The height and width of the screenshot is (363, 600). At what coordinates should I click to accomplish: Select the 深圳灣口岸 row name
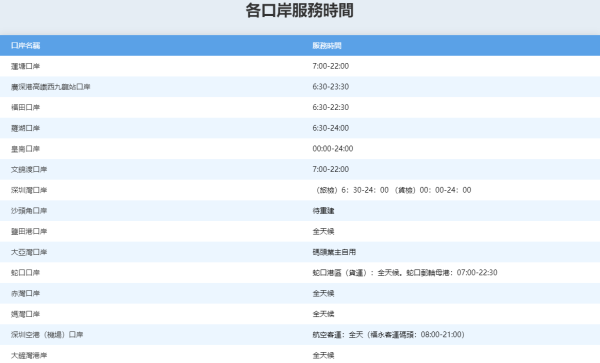pyautogui.click(x=29, y=190)
